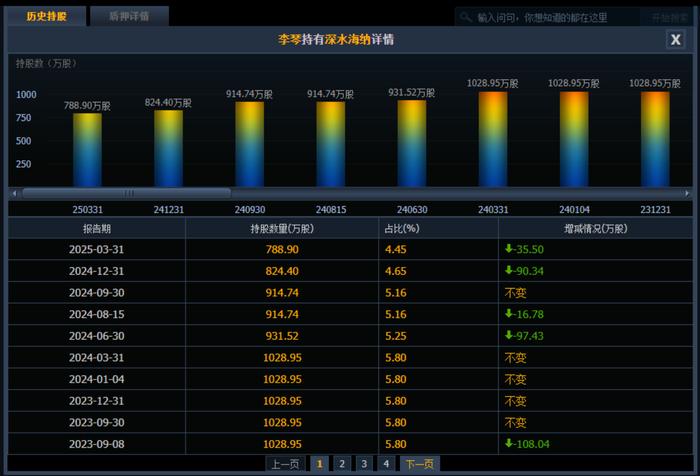The image size is (700, 476).
Task: Click the bar above 240331
Action: pyautogui.click(x=493, y=139)
